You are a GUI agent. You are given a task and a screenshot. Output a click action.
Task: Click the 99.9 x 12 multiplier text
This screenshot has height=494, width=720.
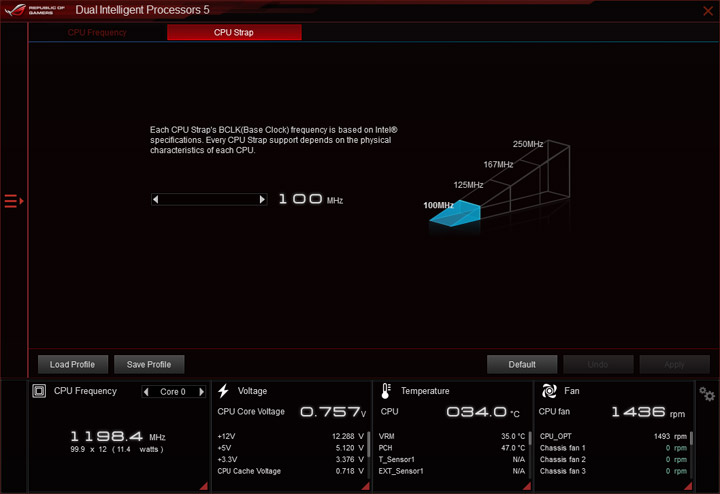117,449
